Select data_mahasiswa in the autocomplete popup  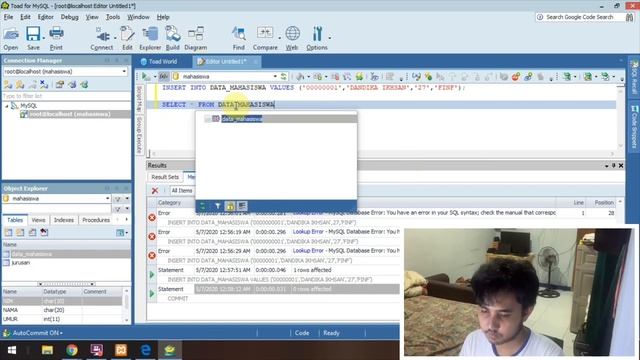(242, 119)
